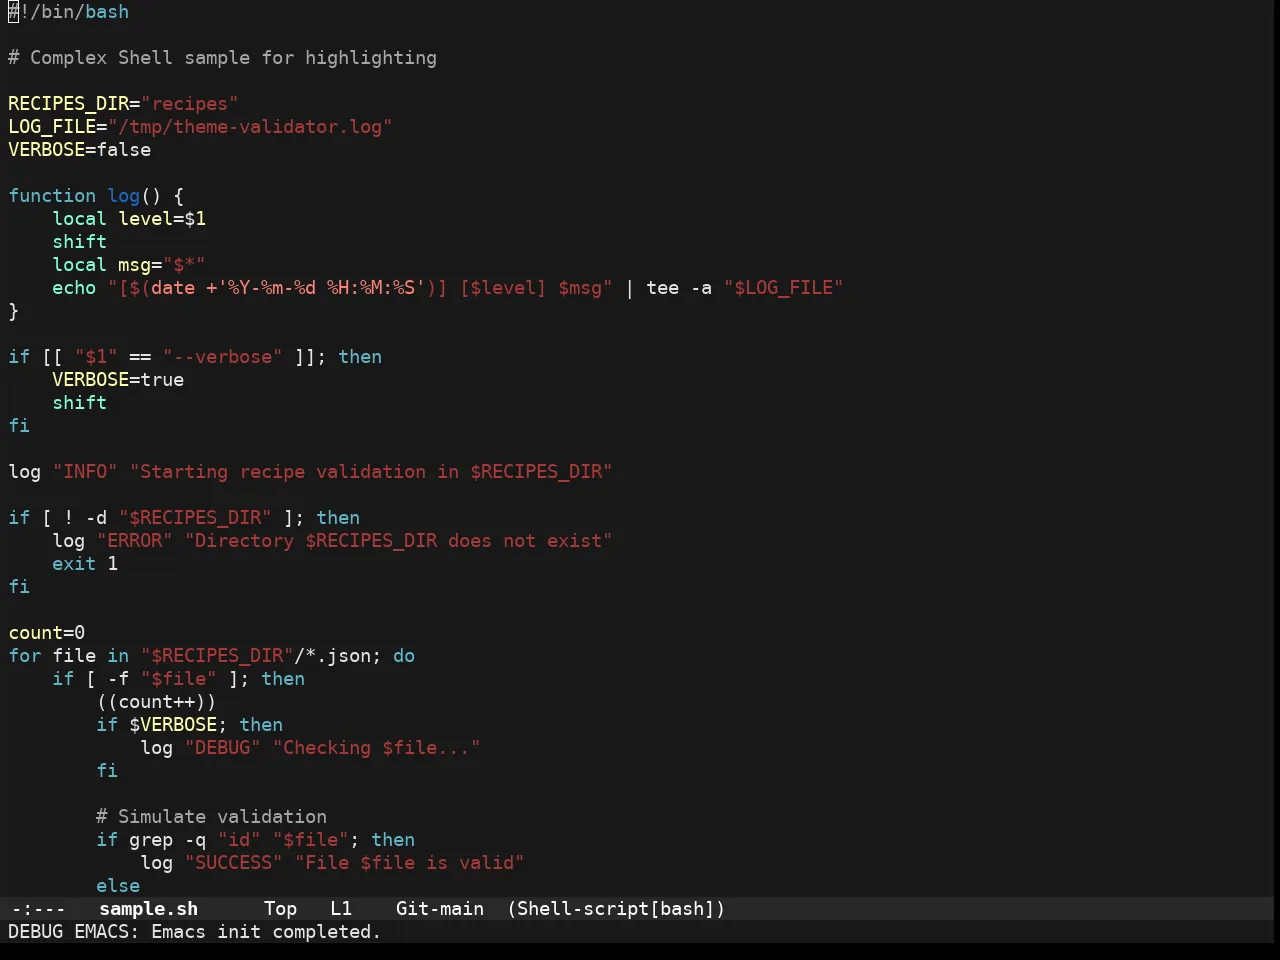Click the ((count++)) expression
This screenshot has width=1280, height=960.
pos(156,702)
